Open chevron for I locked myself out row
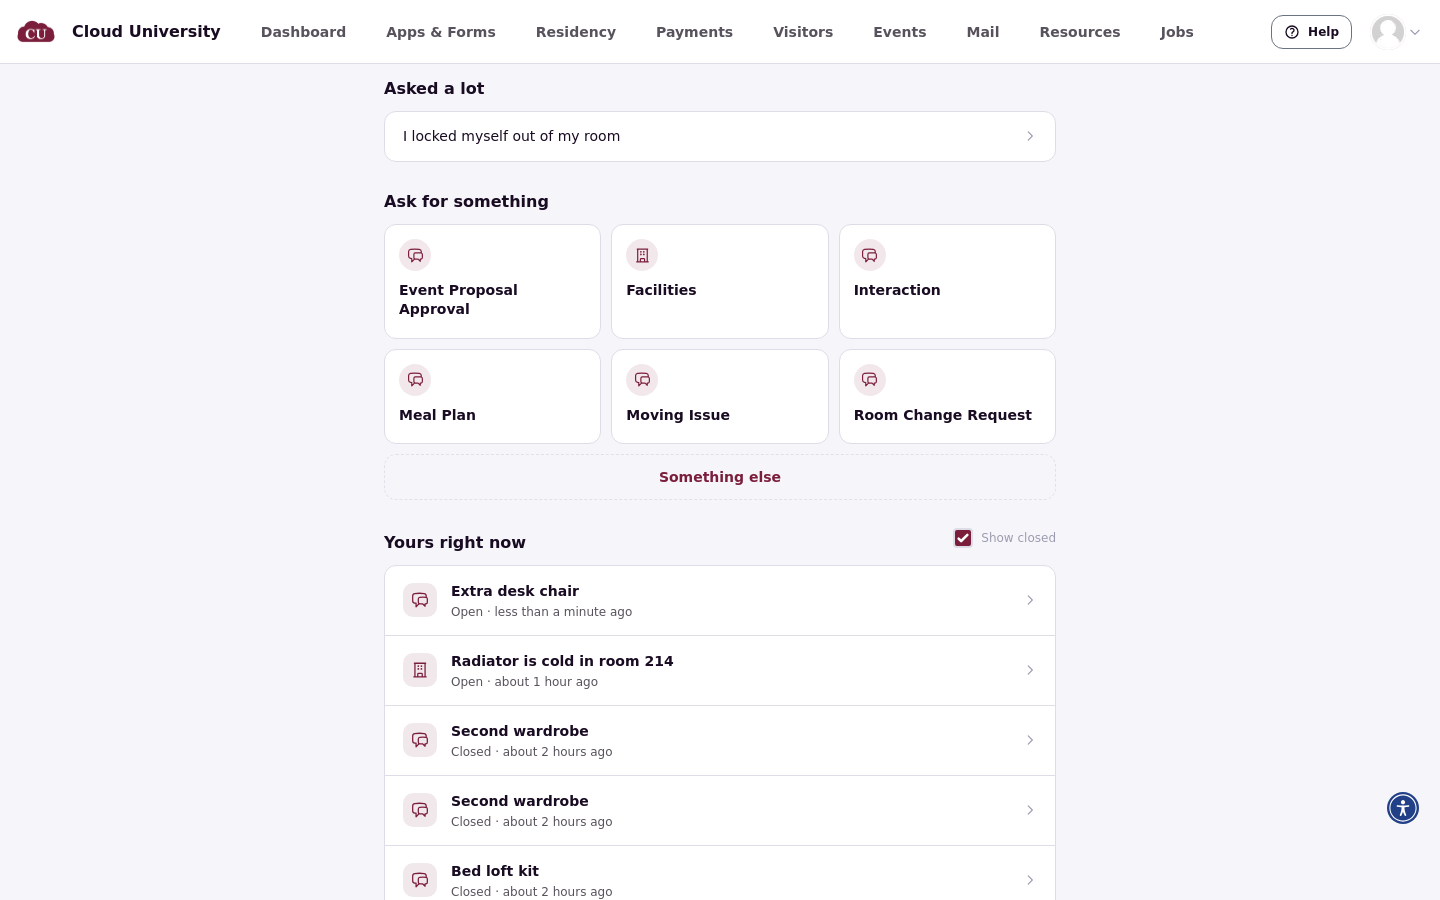The height and width of the screenshot is (900, 1440). pos(1030,136)
